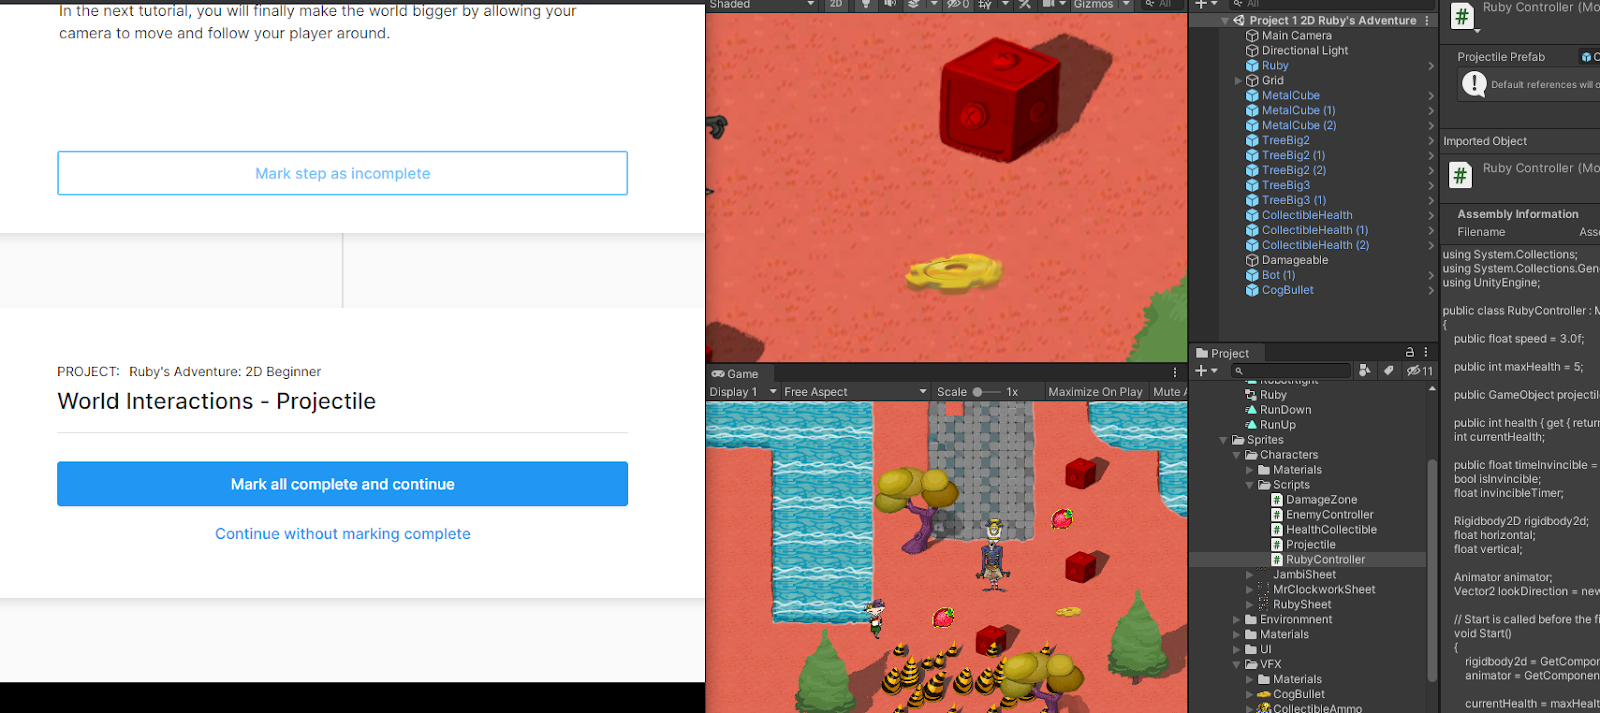
Task: Collapse the Scripts folder
Action: pyautogui.click(x=1250, y=485)
